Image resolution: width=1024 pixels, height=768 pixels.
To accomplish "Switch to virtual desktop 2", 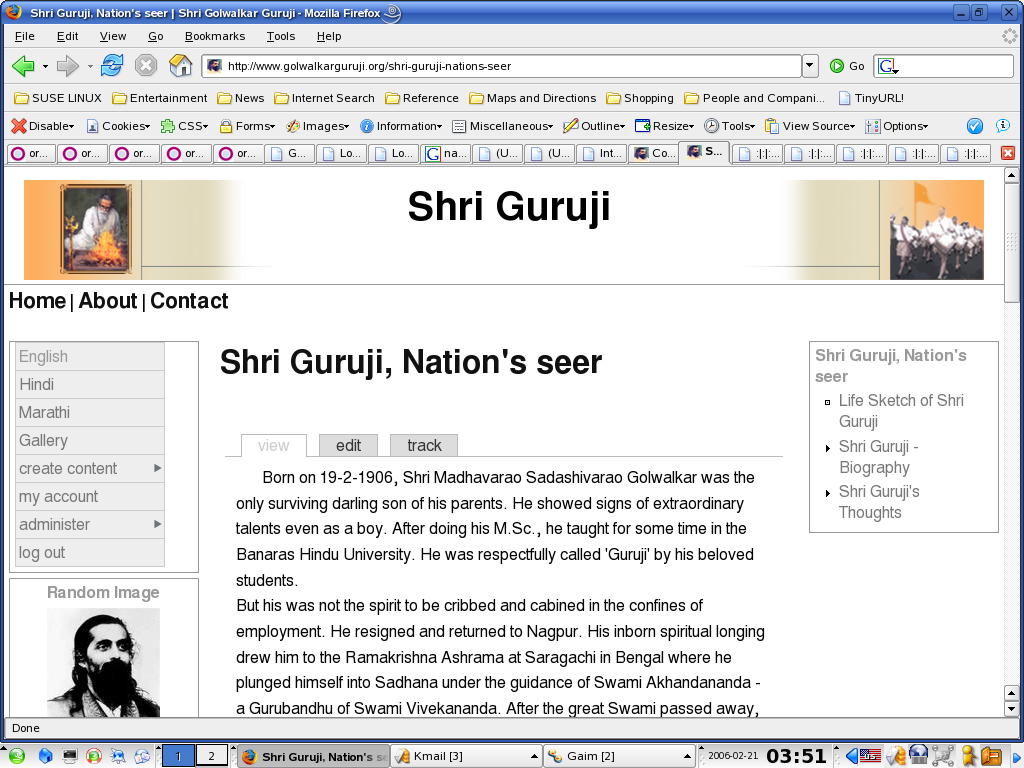I will tap(211, 756).
